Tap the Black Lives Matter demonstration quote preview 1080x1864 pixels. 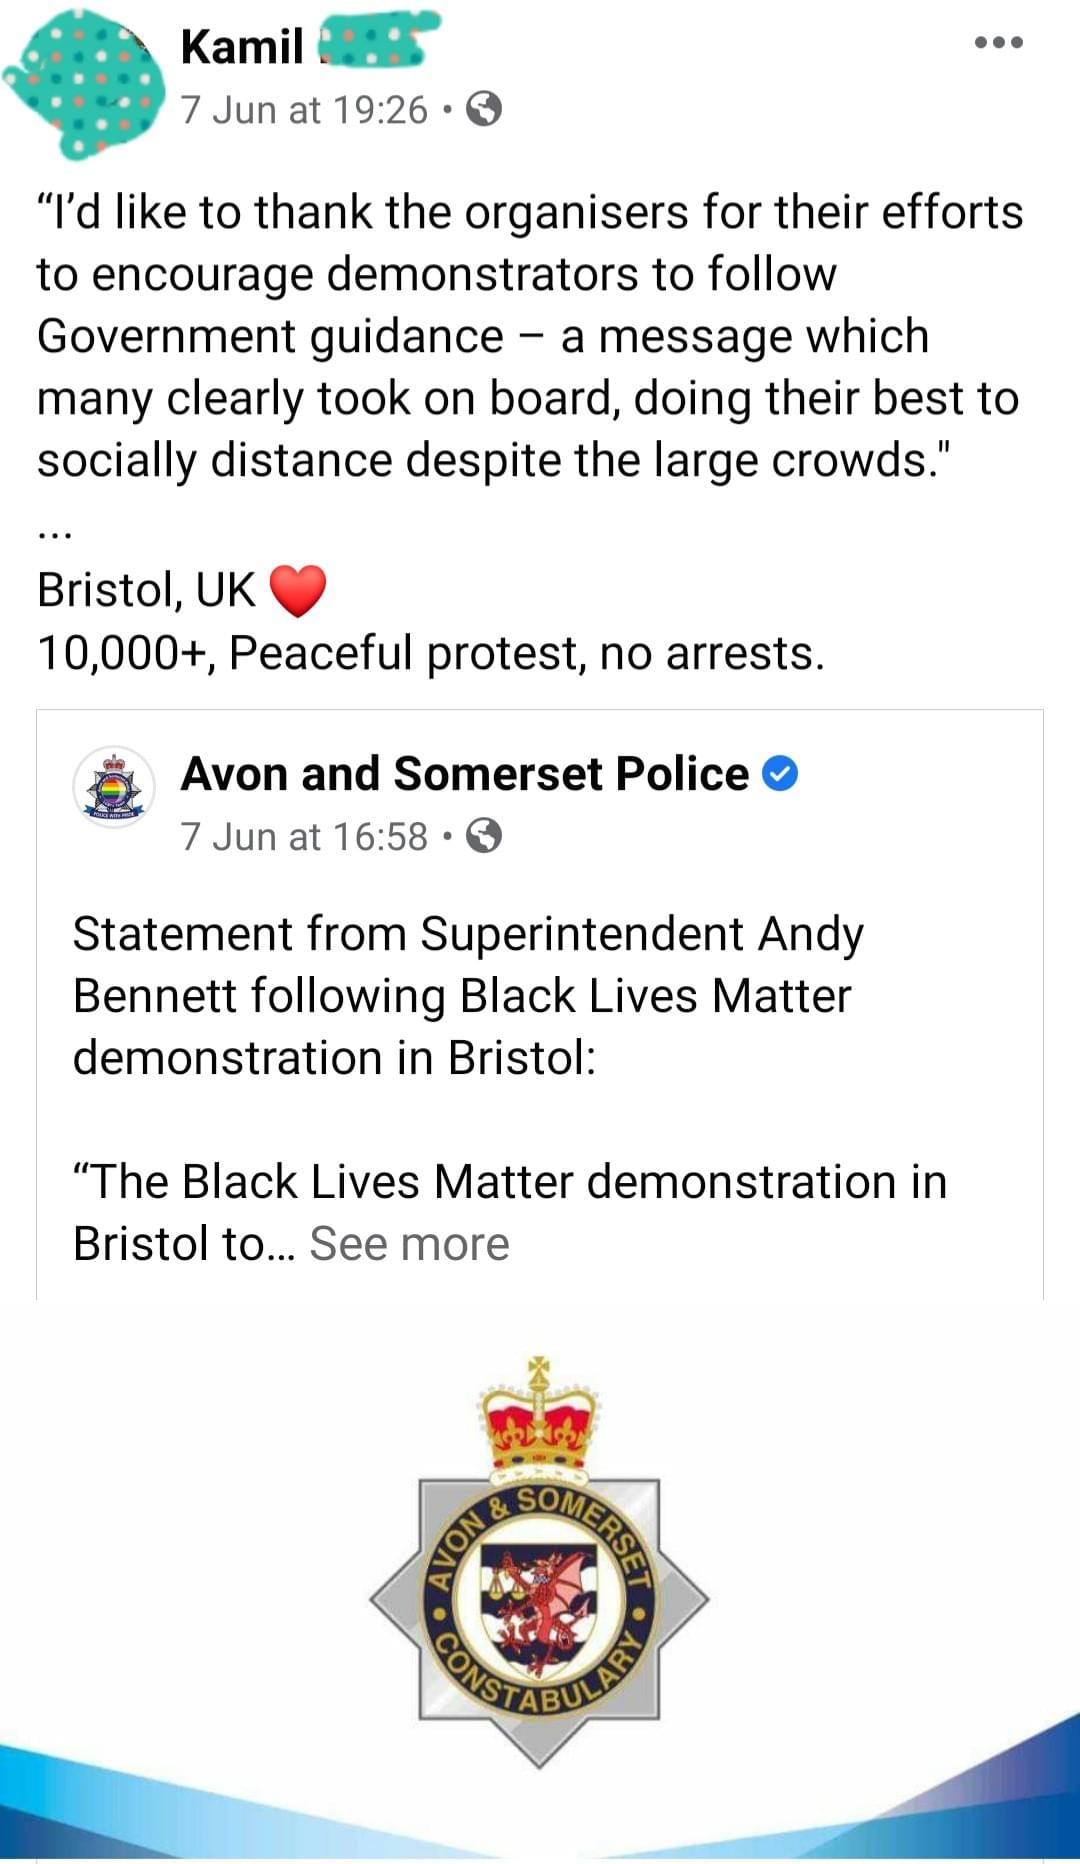point(510,1213)
